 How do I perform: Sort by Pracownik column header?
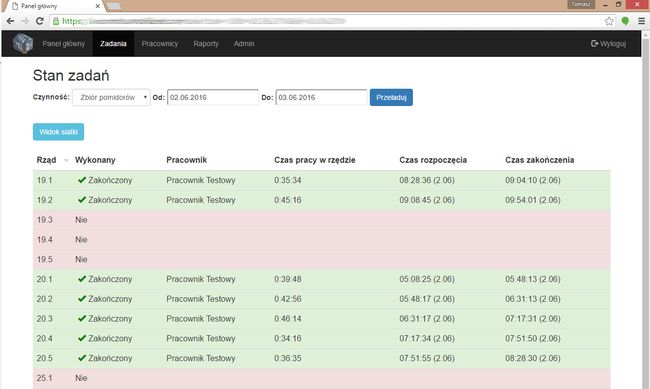click(187, 160)
